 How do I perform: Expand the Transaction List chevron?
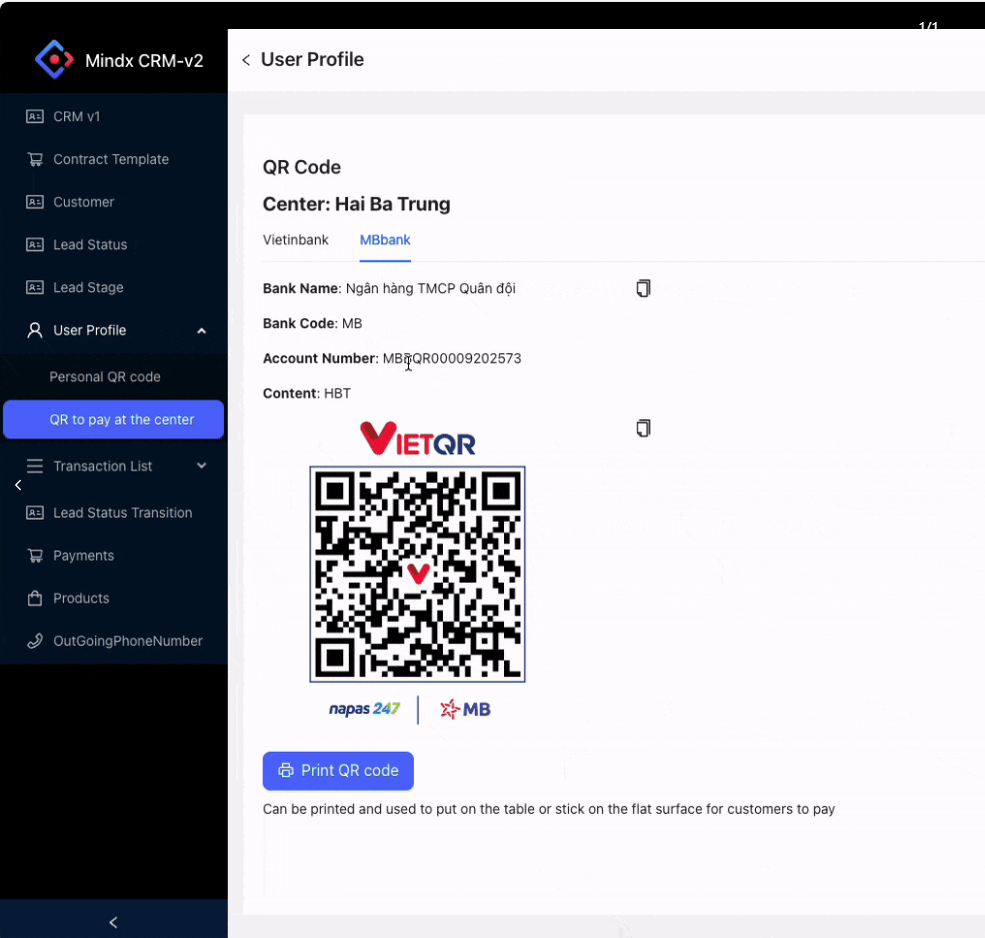[x=202, y=466]
